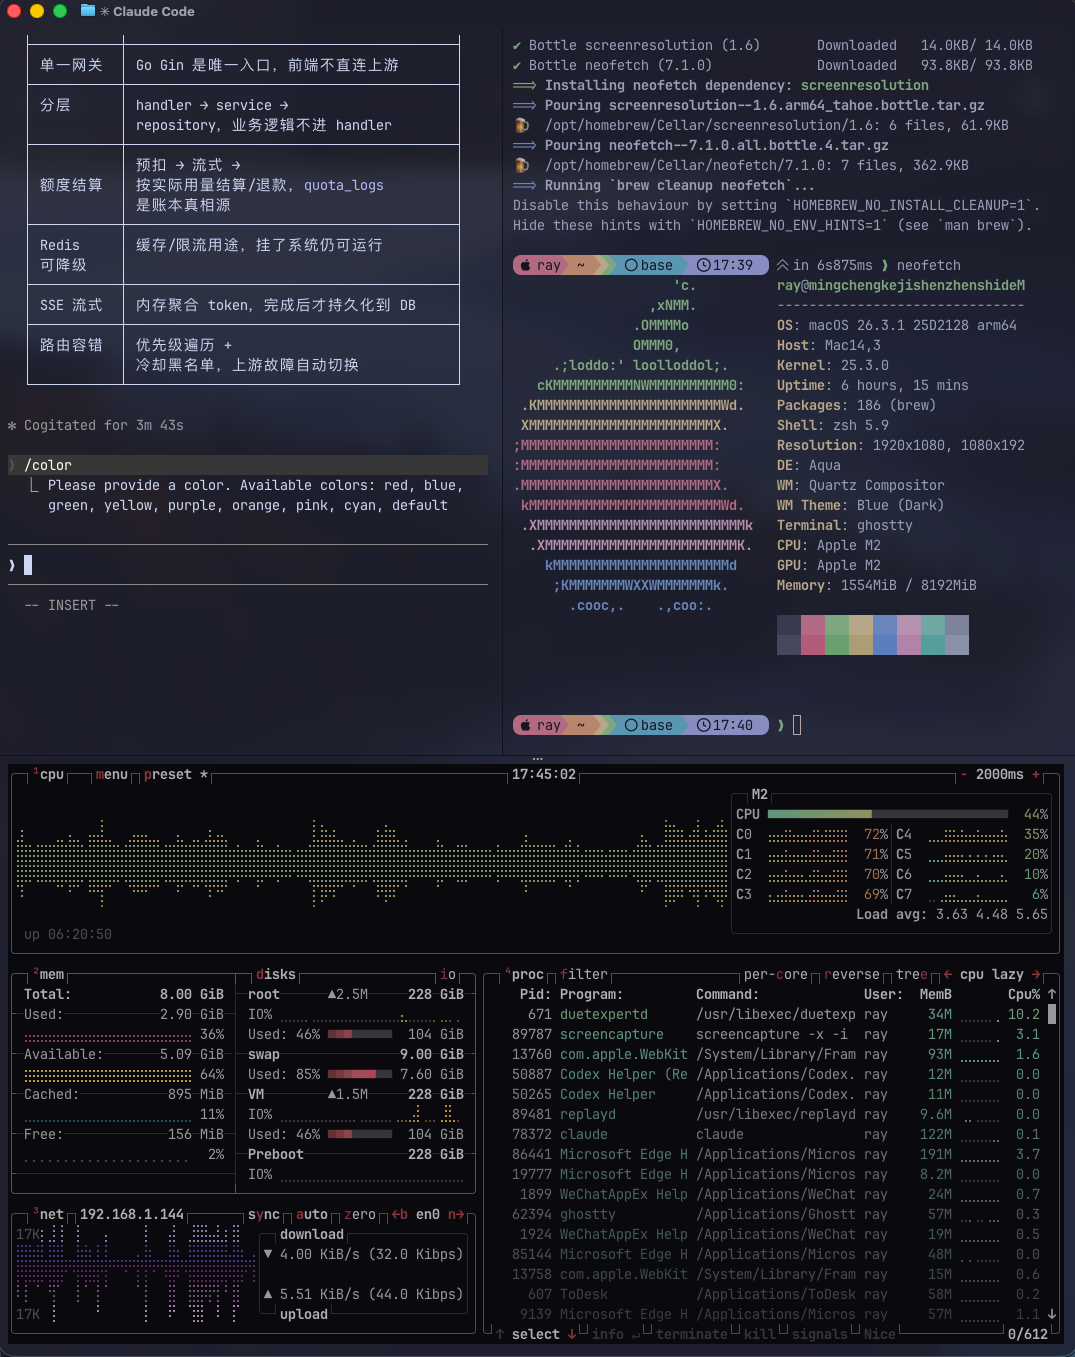
Task: Click left arrow beside cpu lazy sort
Action: (x=948, y=975)
